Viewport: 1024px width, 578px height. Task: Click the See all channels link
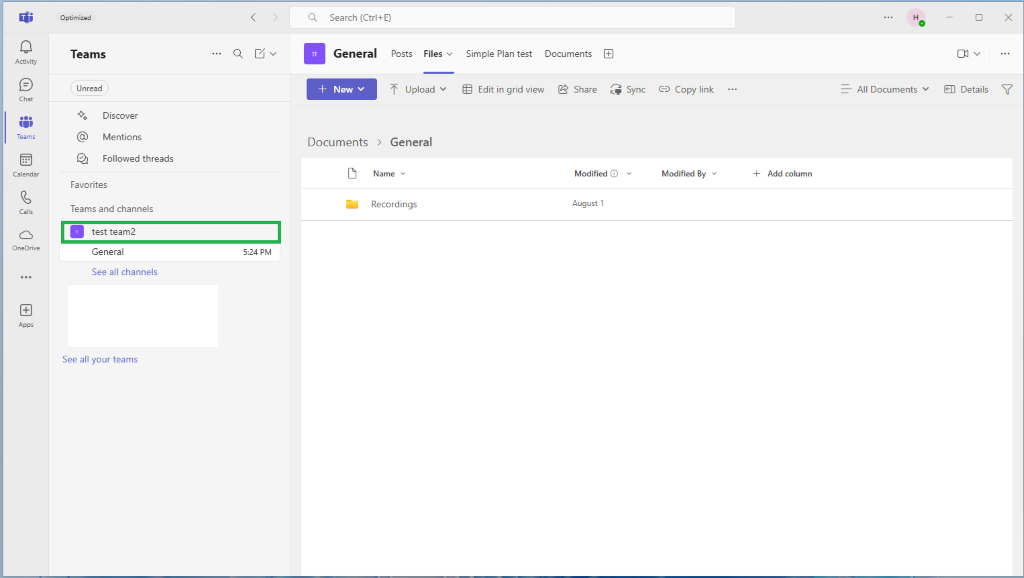coord(124,272)
